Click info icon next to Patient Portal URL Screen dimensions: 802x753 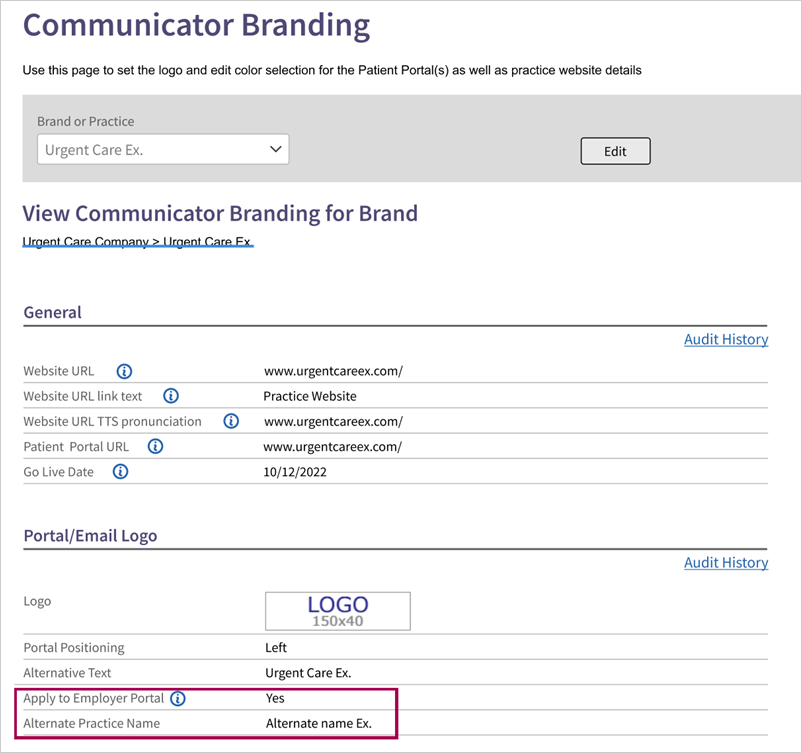[155, 446]
